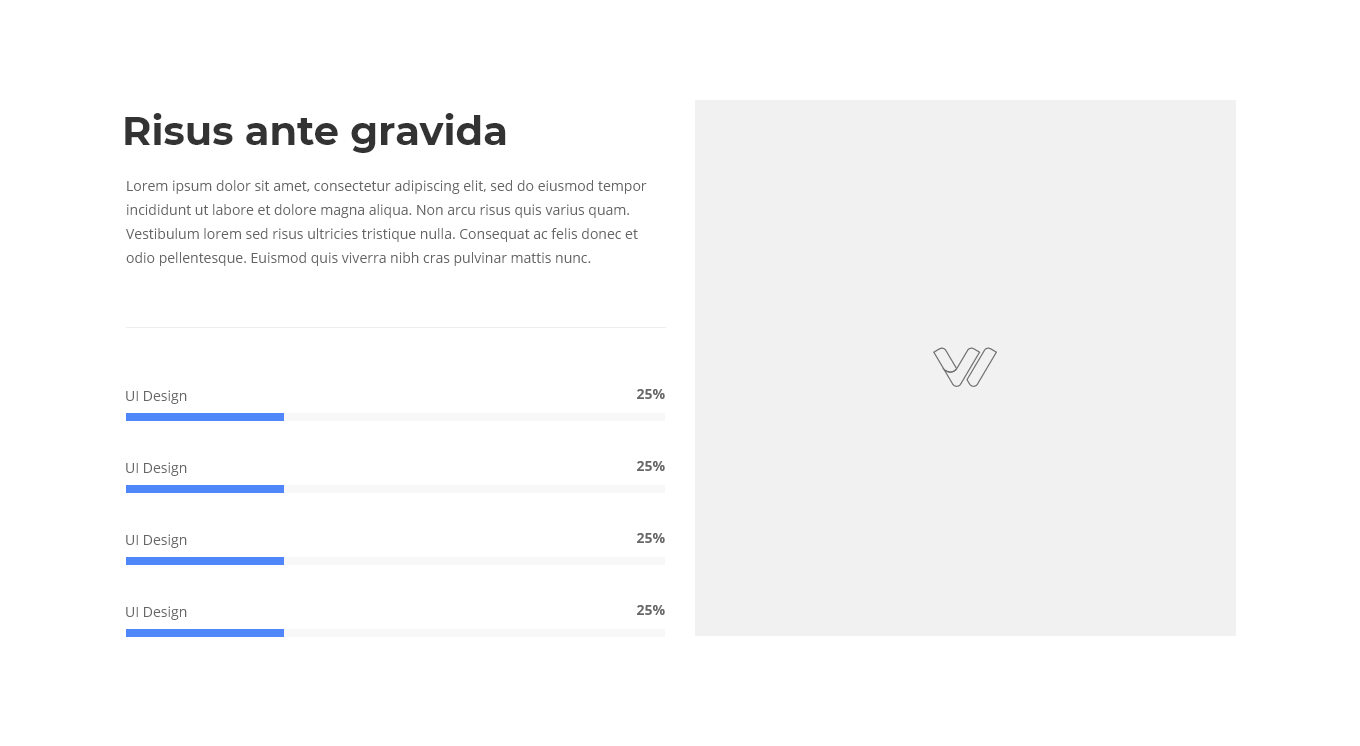Click the "Risus ante gravida" heading
Viewport: 1360px width, 746px height.
314,131
